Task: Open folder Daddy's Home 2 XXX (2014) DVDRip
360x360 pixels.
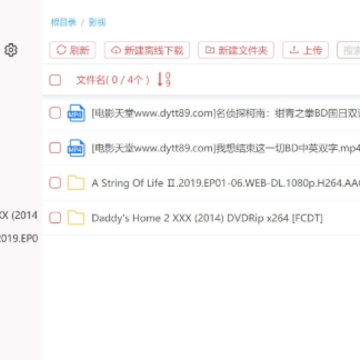Action: click(x=207, y=218)
